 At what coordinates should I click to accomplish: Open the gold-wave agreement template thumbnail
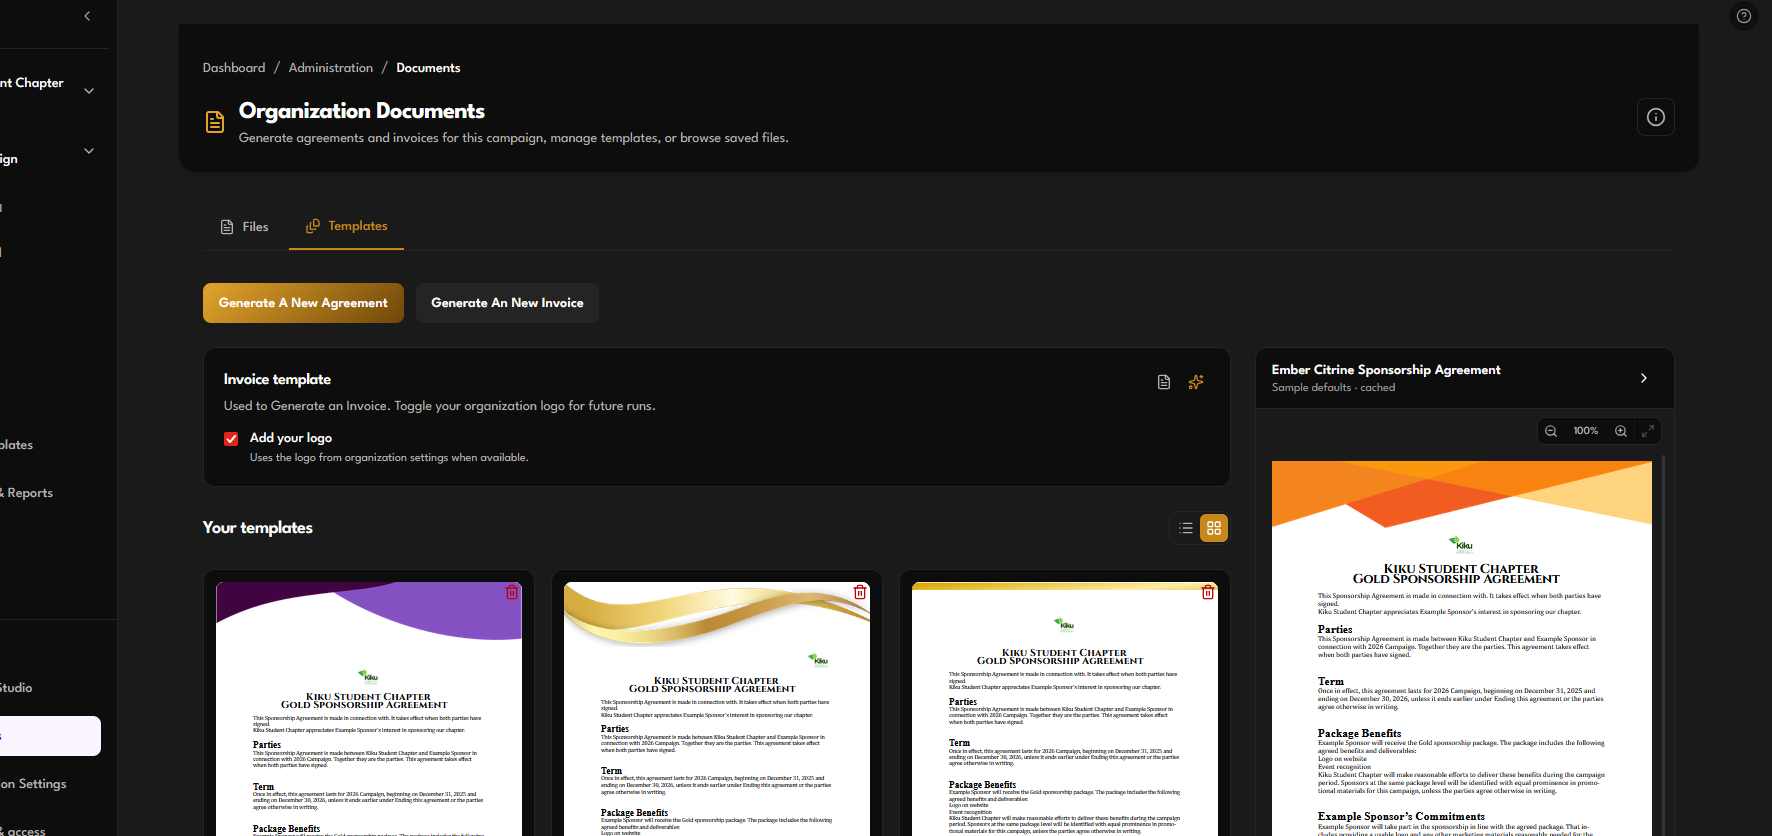(717, 709)
